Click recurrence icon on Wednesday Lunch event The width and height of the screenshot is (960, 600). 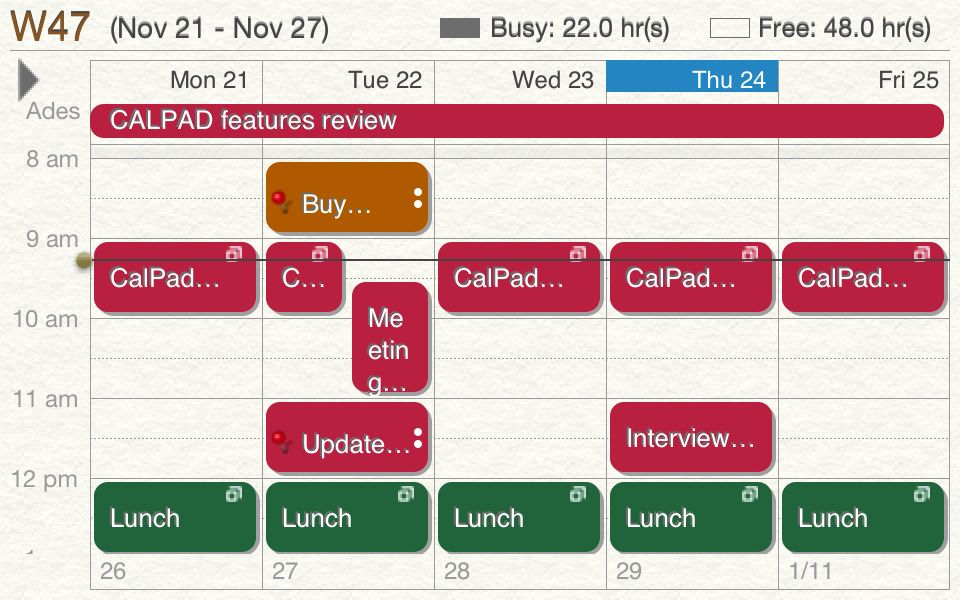click(x=578, y=493)
